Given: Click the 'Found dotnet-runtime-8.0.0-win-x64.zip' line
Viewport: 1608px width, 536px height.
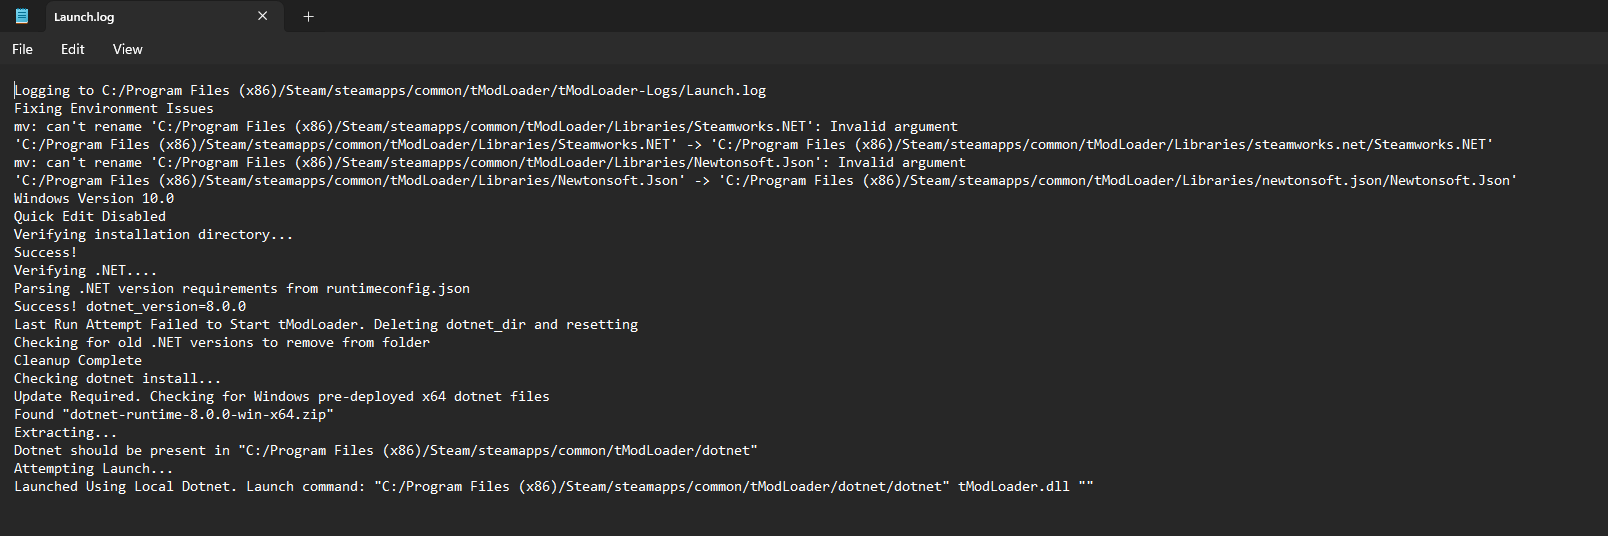Looking at the screenshot, I should (174, 415).
